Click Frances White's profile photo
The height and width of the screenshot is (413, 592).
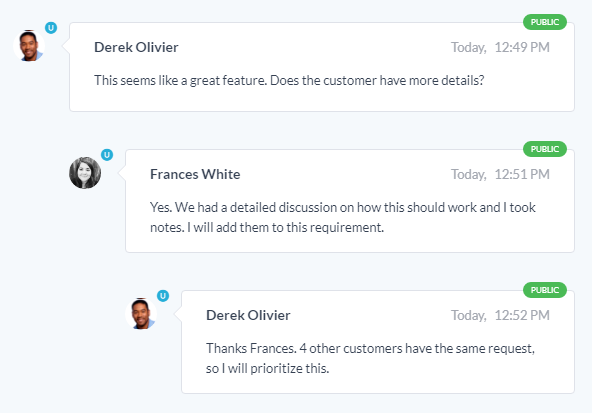[x=85, y=173]
